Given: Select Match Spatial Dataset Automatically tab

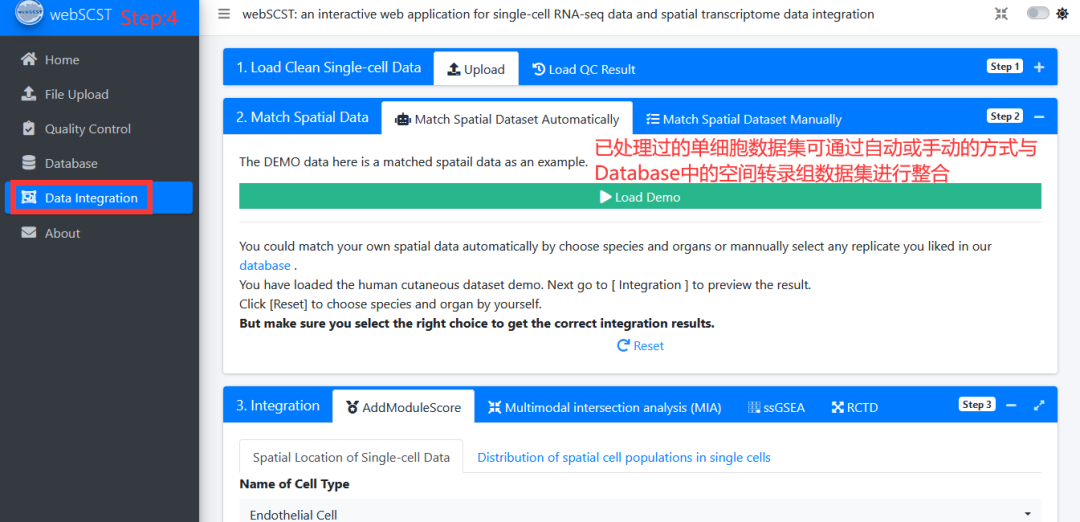Looking at the screenshot, I should coord(507,119).
